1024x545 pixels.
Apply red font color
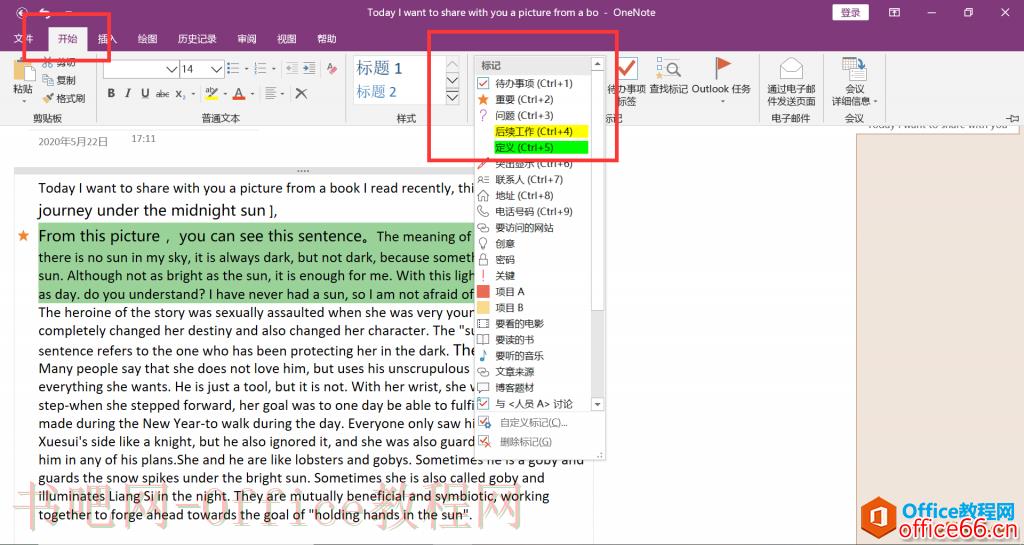pyautogui.click(x=239, y=93)
